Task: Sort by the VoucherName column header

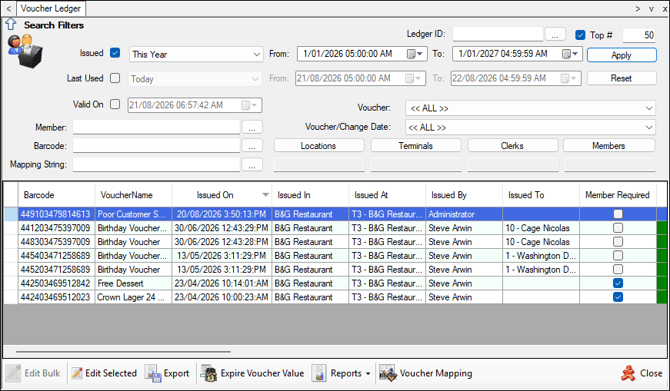Action: point(133,195)
